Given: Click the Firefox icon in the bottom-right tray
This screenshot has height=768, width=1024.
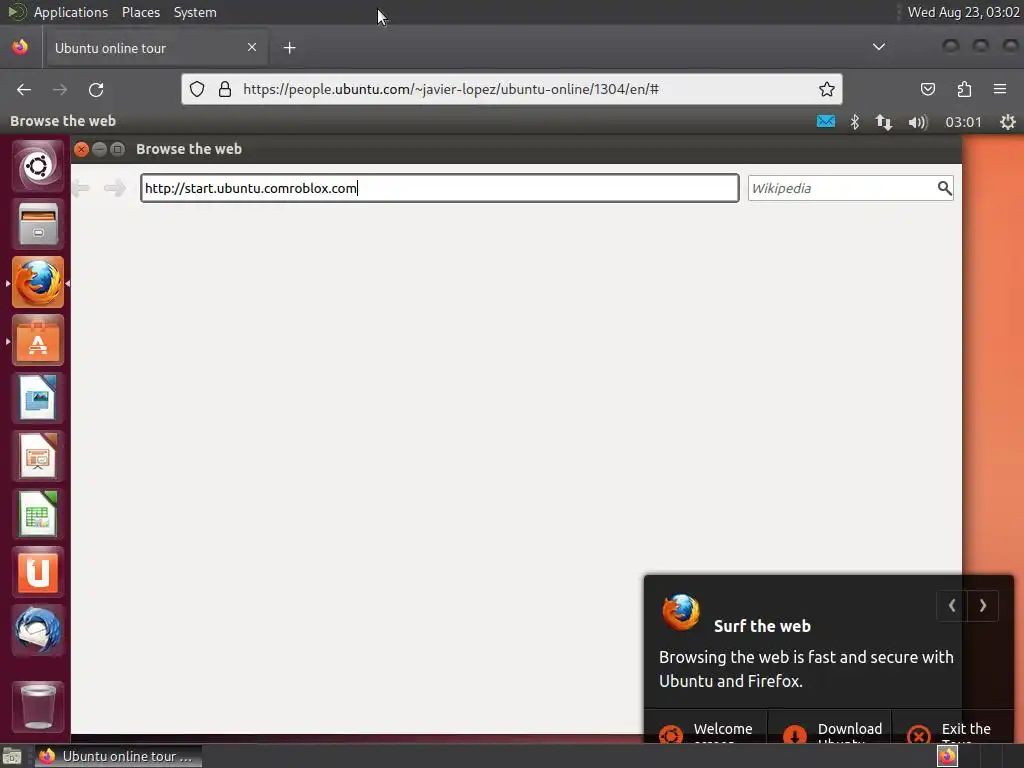Looking at the screenshot, I should tap(948, 756).
